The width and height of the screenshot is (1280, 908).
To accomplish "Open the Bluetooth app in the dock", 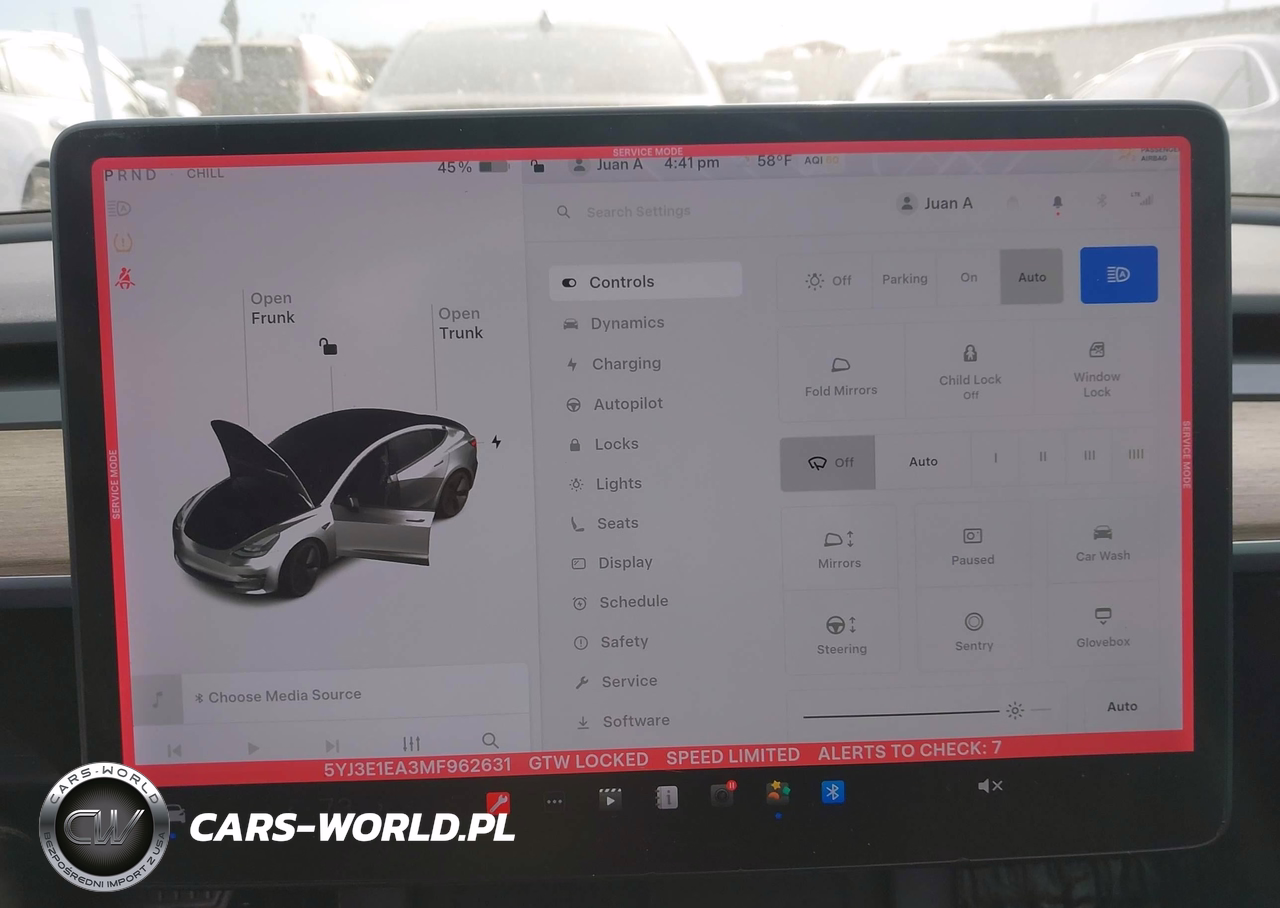I will pyautogui.click(x=832, y=793).
